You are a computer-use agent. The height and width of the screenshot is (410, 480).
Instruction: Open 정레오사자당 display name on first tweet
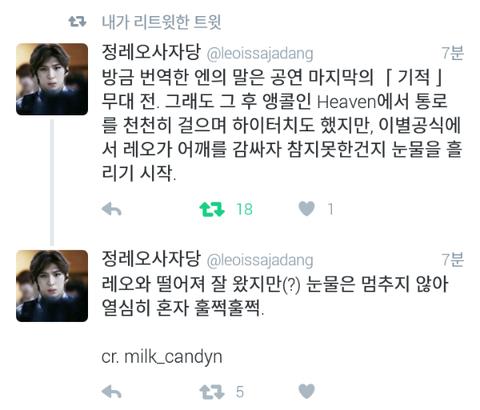pyautogui.click(x=151, y=52)
